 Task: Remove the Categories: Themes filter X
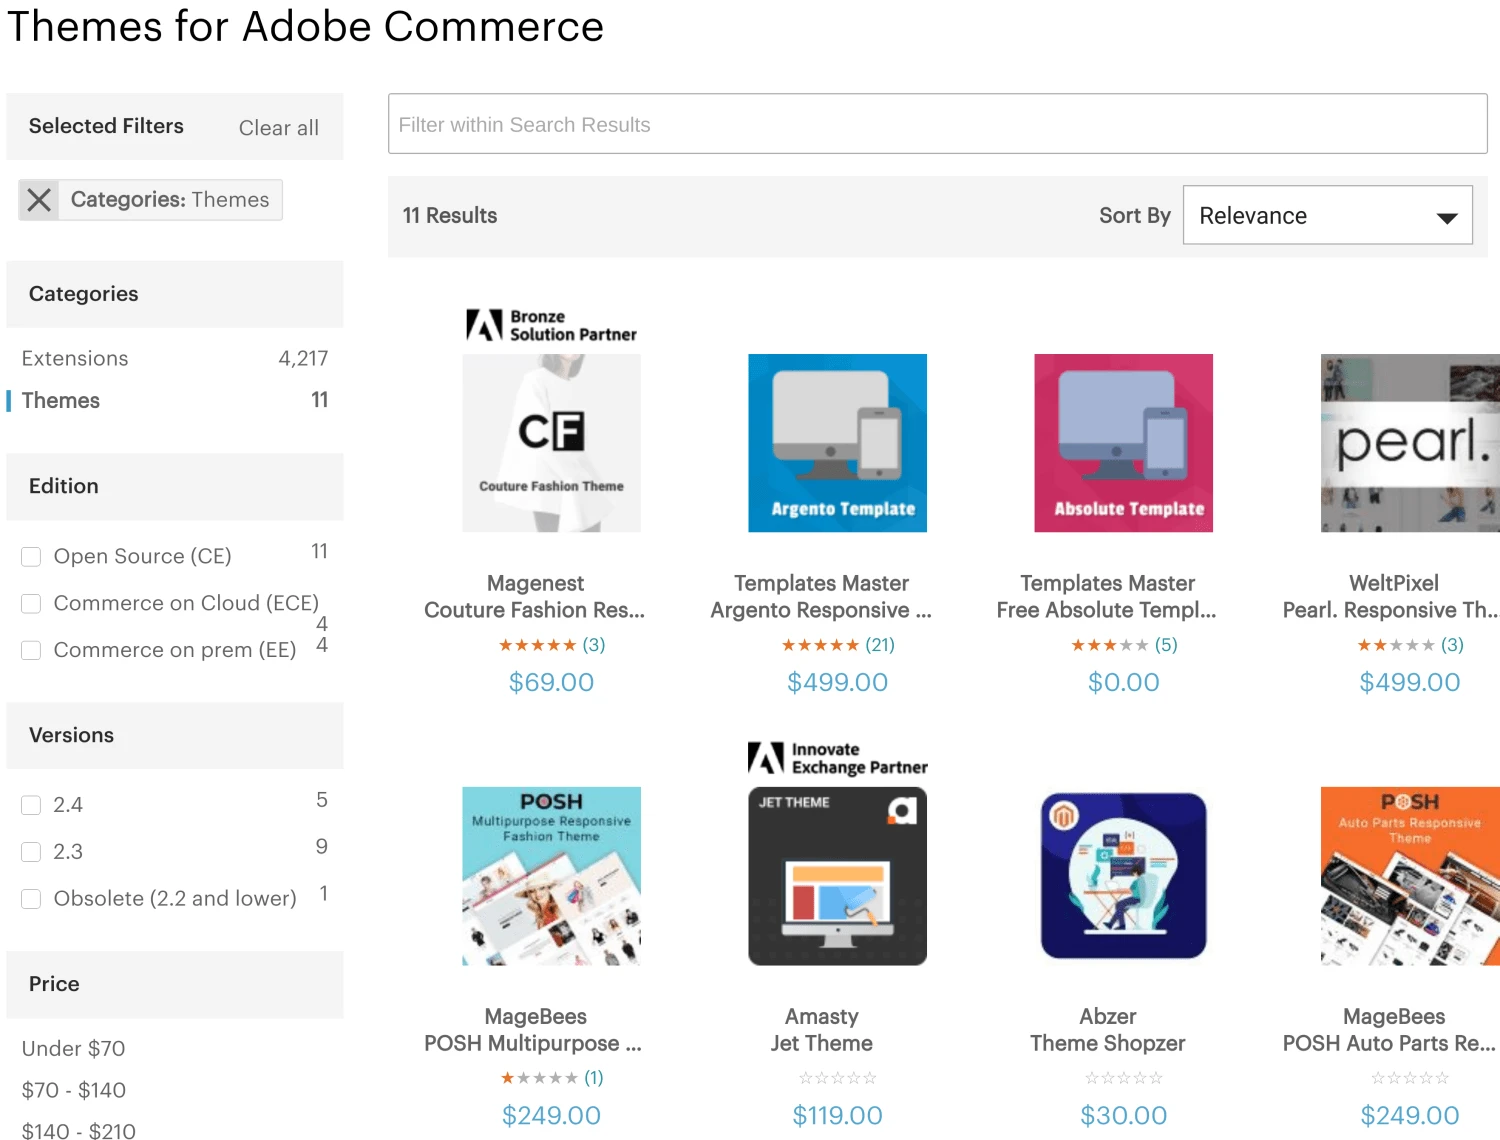pyautogui.click(x=39, y=200)
